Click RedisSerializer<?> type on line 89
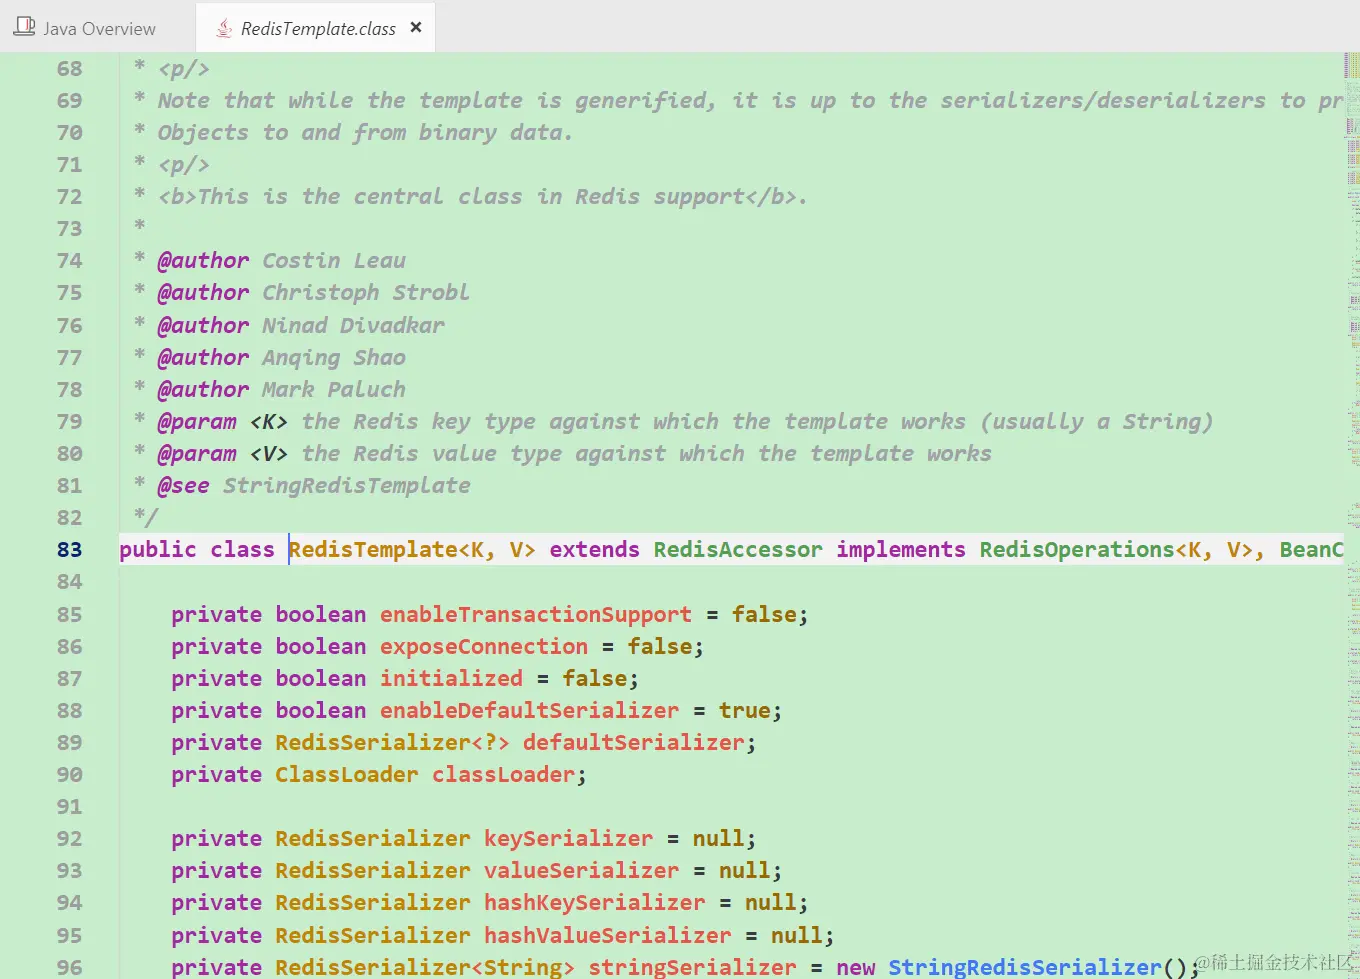Screen dimensions: 1360x979 click(x=393, y=742)
